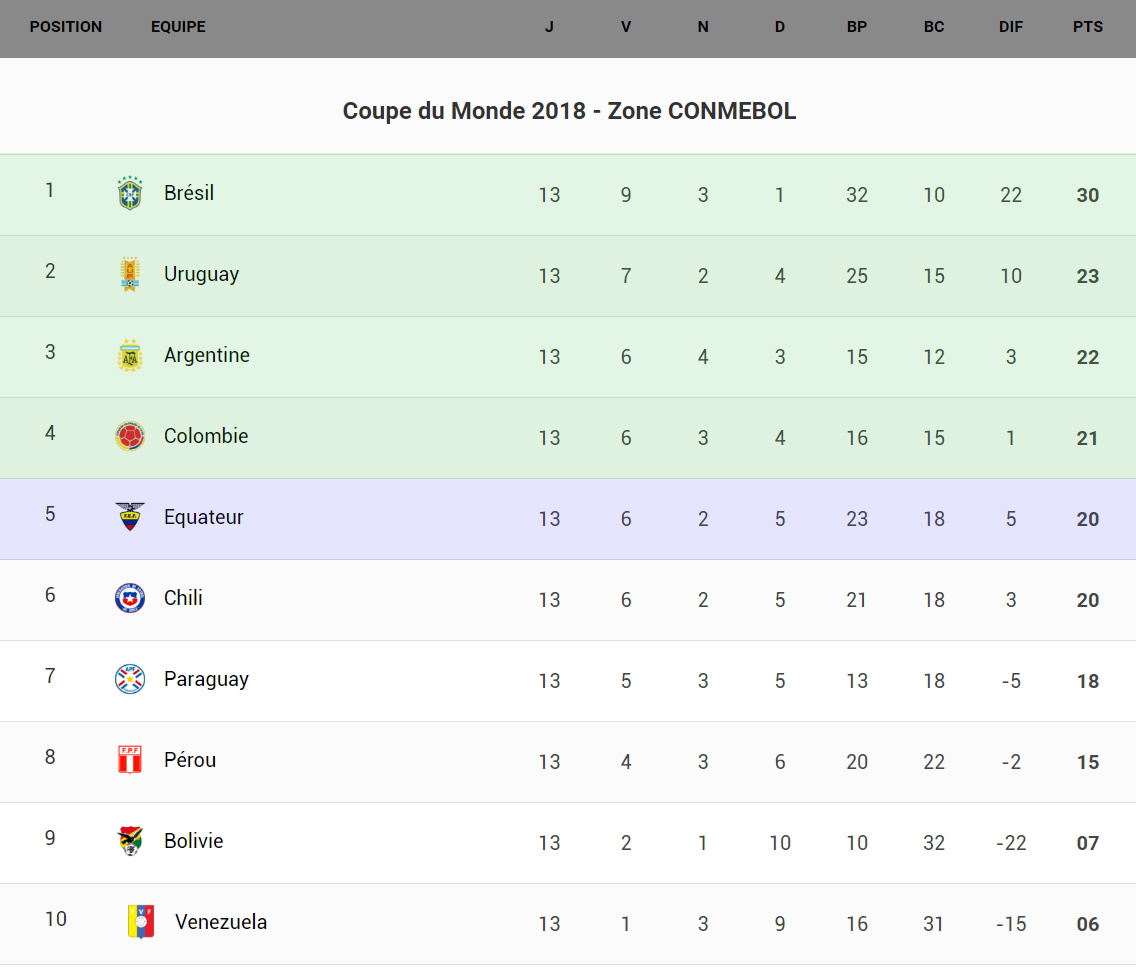Click the BP column header
Viewport: 1136px width, 969px height.
[x=857, y=27]
